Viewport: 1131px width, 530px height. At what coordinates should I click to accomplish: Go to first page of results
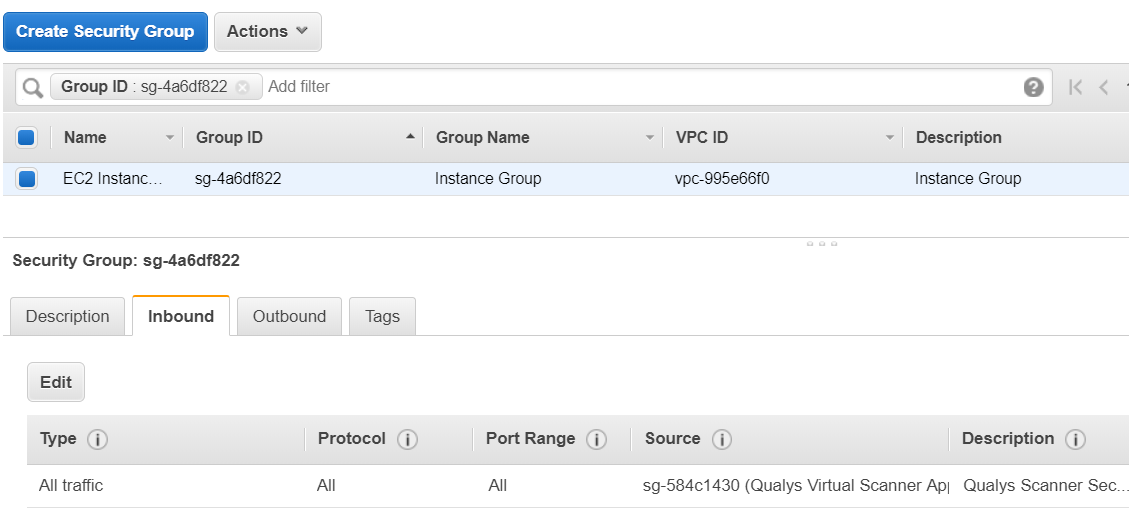coord(1075,87)
